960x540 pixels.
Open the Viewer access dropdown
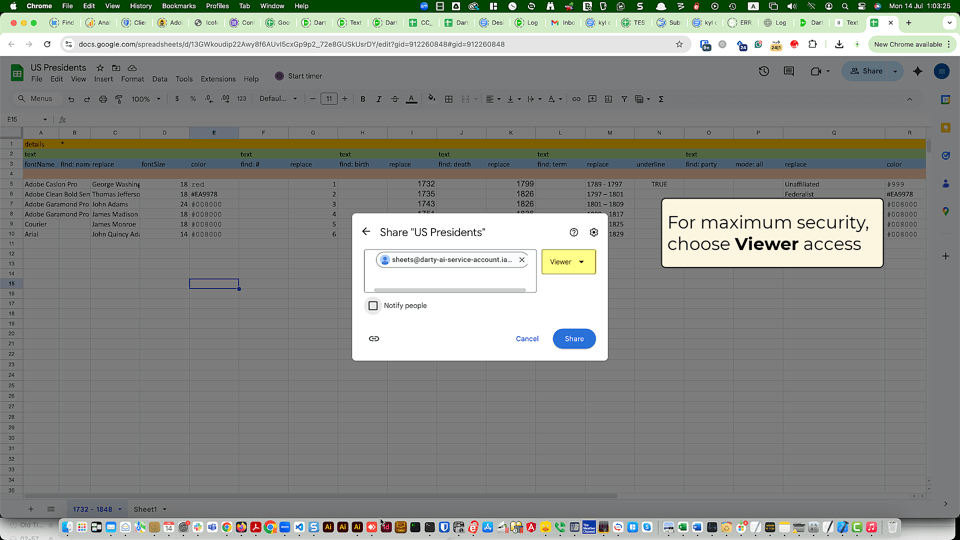[x=568, y=261]
